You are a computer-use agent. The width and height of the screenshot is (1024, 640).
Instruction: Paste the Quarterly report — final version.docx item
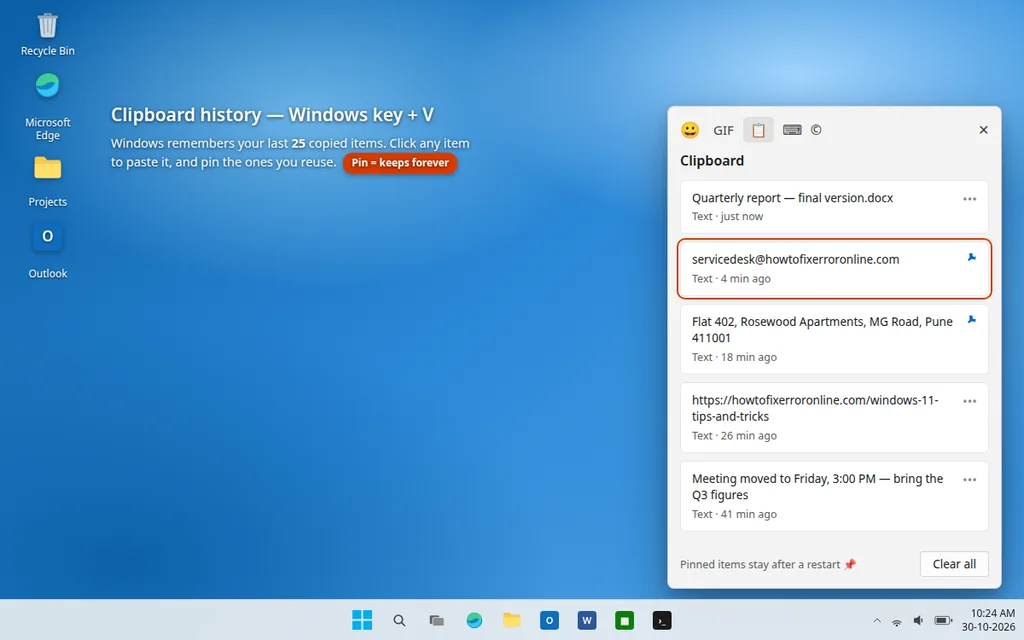point(834,207)
